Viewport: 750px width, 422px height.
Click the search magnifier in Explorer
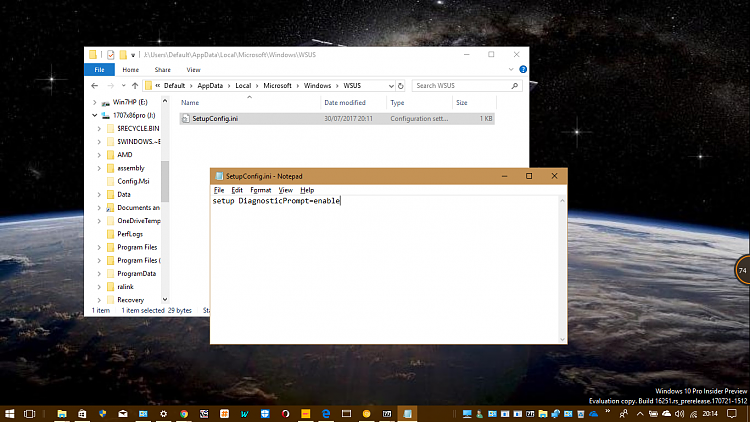pyautogui.click(x=515, y=86)
